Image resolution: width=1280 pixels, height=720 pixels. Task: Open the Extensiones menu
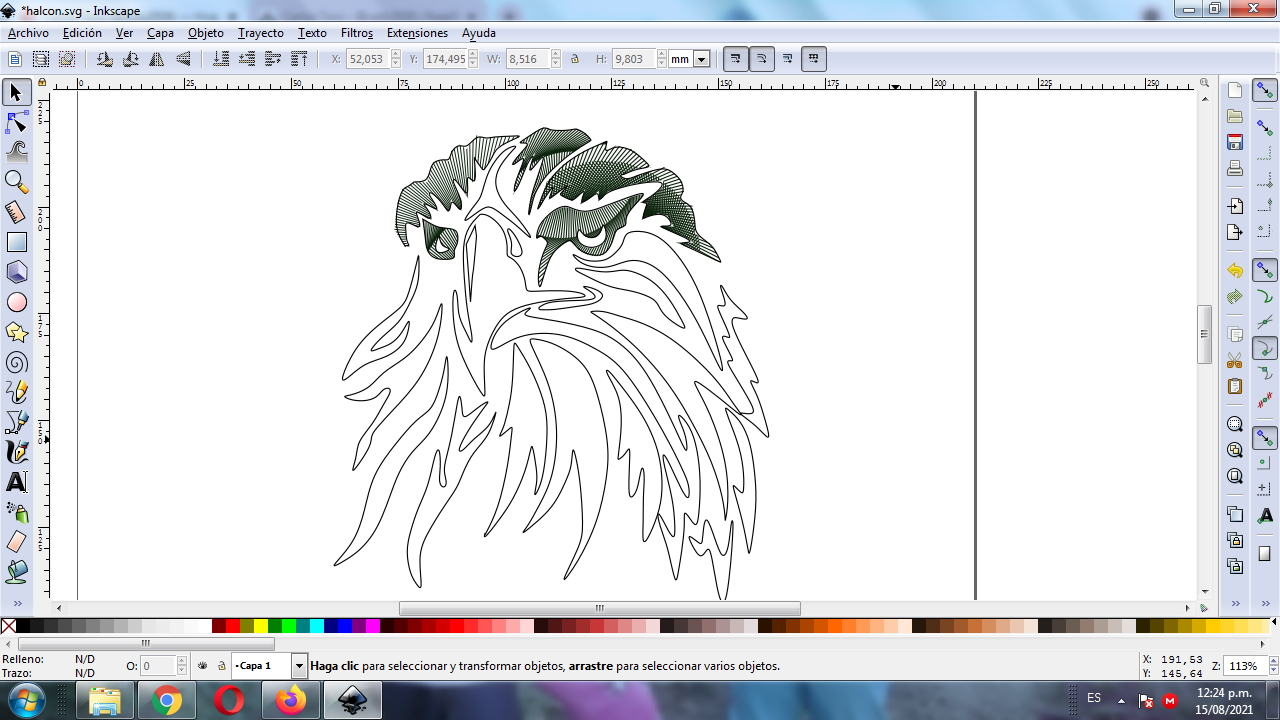click(x=417, y=33)
